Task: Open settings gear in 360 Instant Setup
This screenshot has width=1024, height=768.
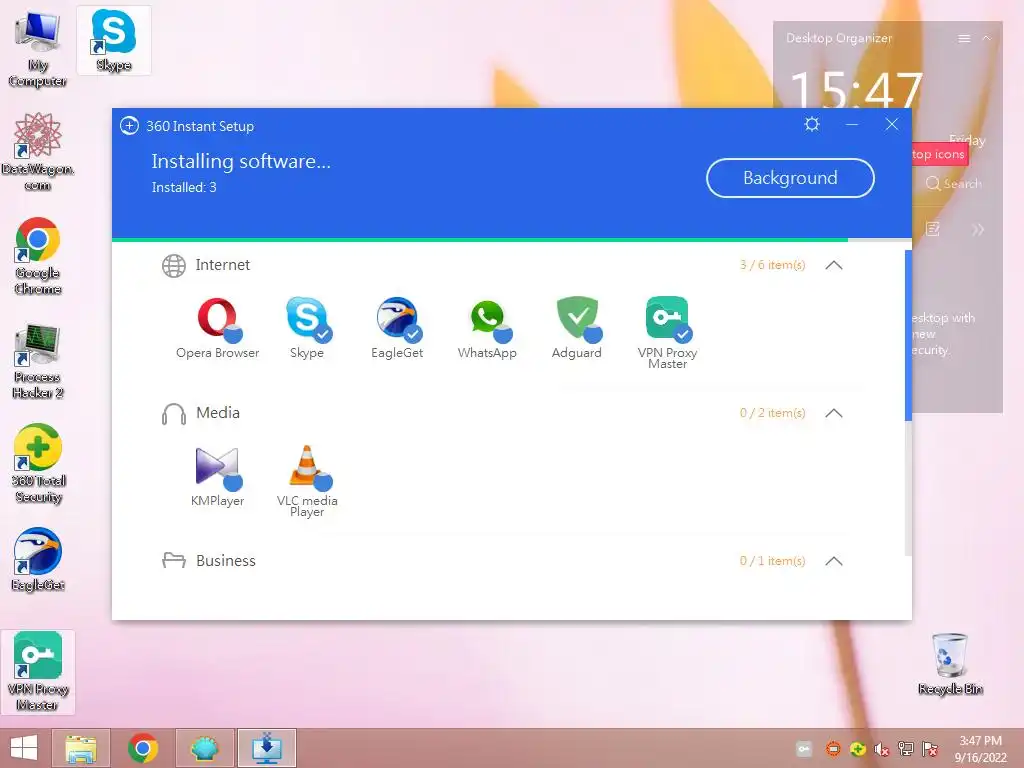Action: 812,124
